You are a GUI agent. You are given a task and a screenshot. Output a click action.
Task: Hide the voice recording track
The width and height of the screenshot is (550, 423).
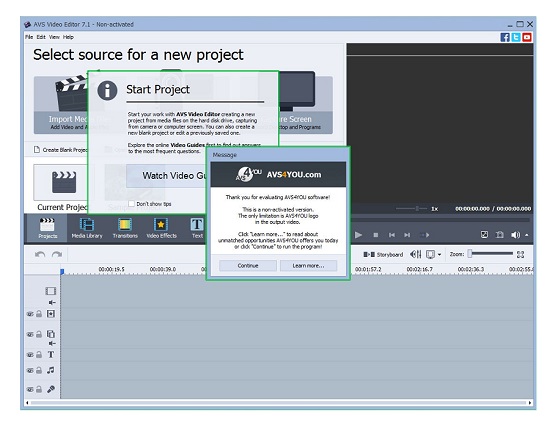click(x=30, y=389)
